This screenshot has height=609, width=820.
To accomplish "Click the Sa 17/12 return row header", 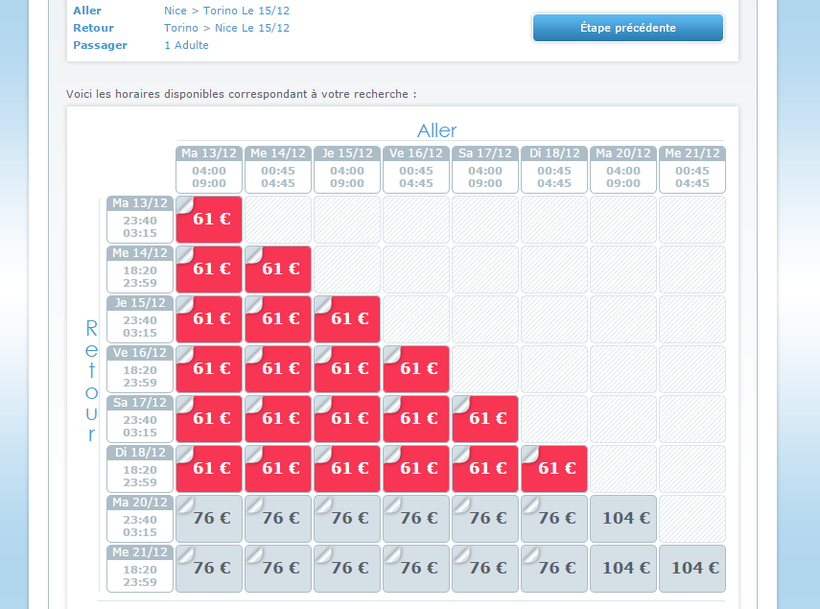I will [x=140, y=403].
